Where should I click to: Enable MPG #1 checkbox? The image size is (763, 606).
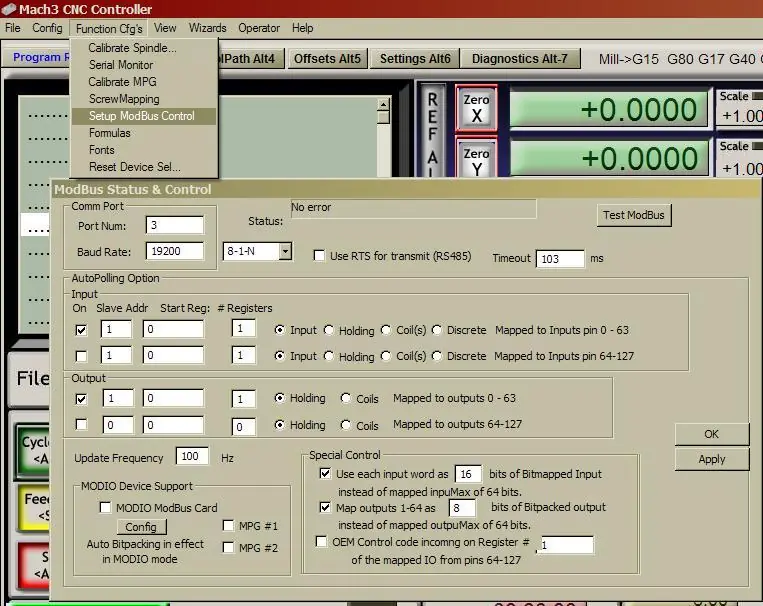click(x=228, y=525)
